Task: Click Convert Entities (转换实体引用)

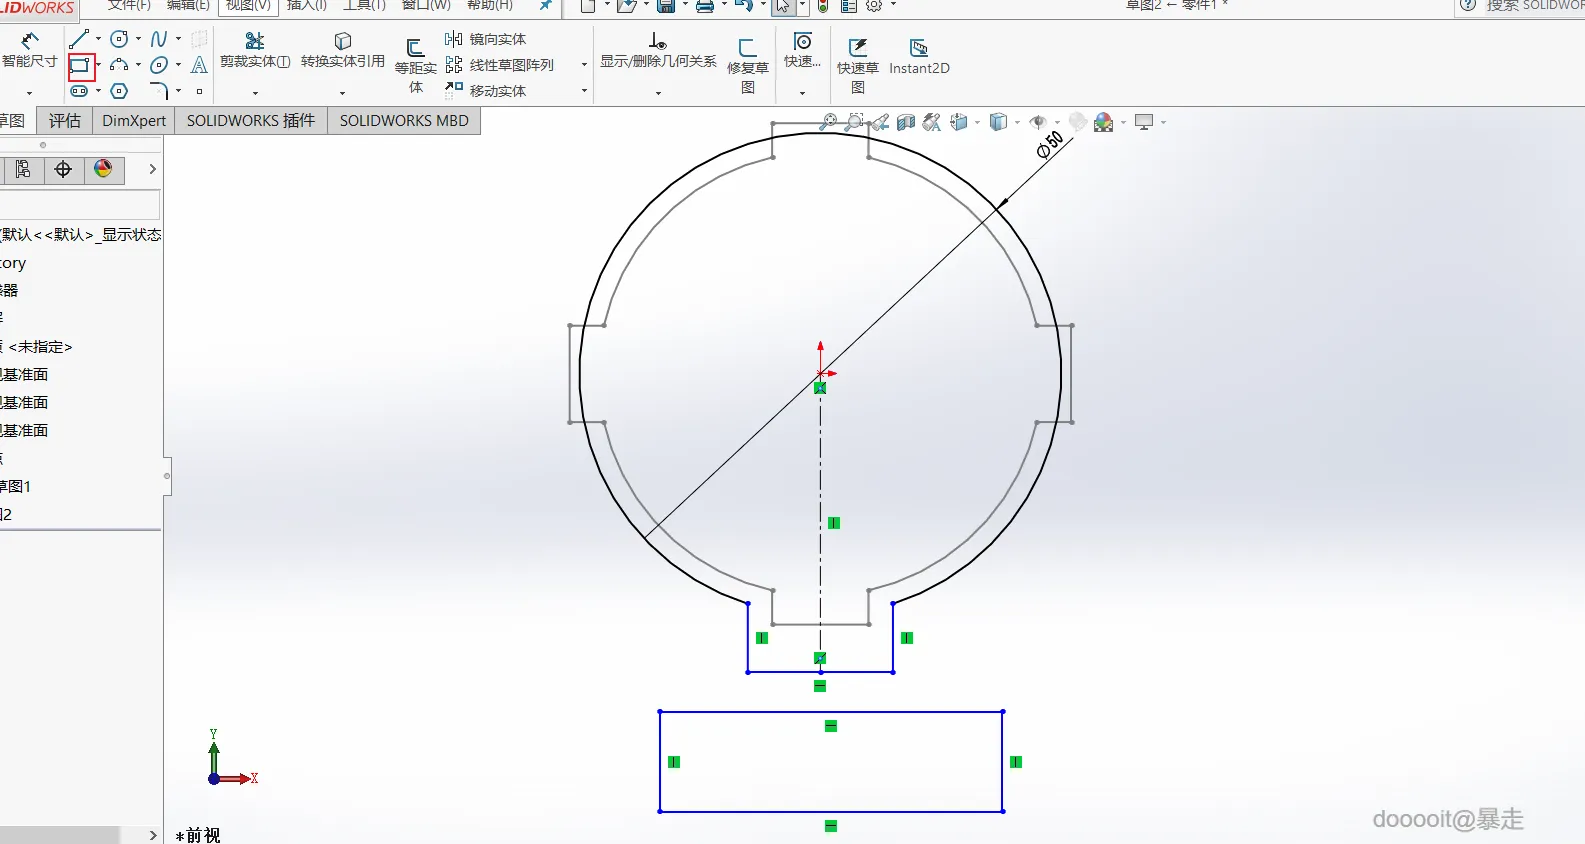Action: point(343,51)
